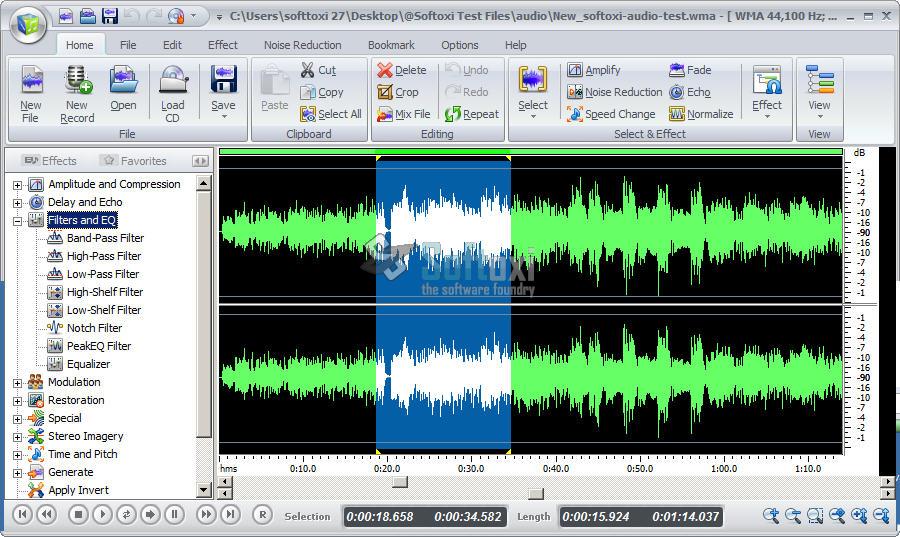Fast forward the audio
Screen dimensions: 900x537
coord(206,515)
